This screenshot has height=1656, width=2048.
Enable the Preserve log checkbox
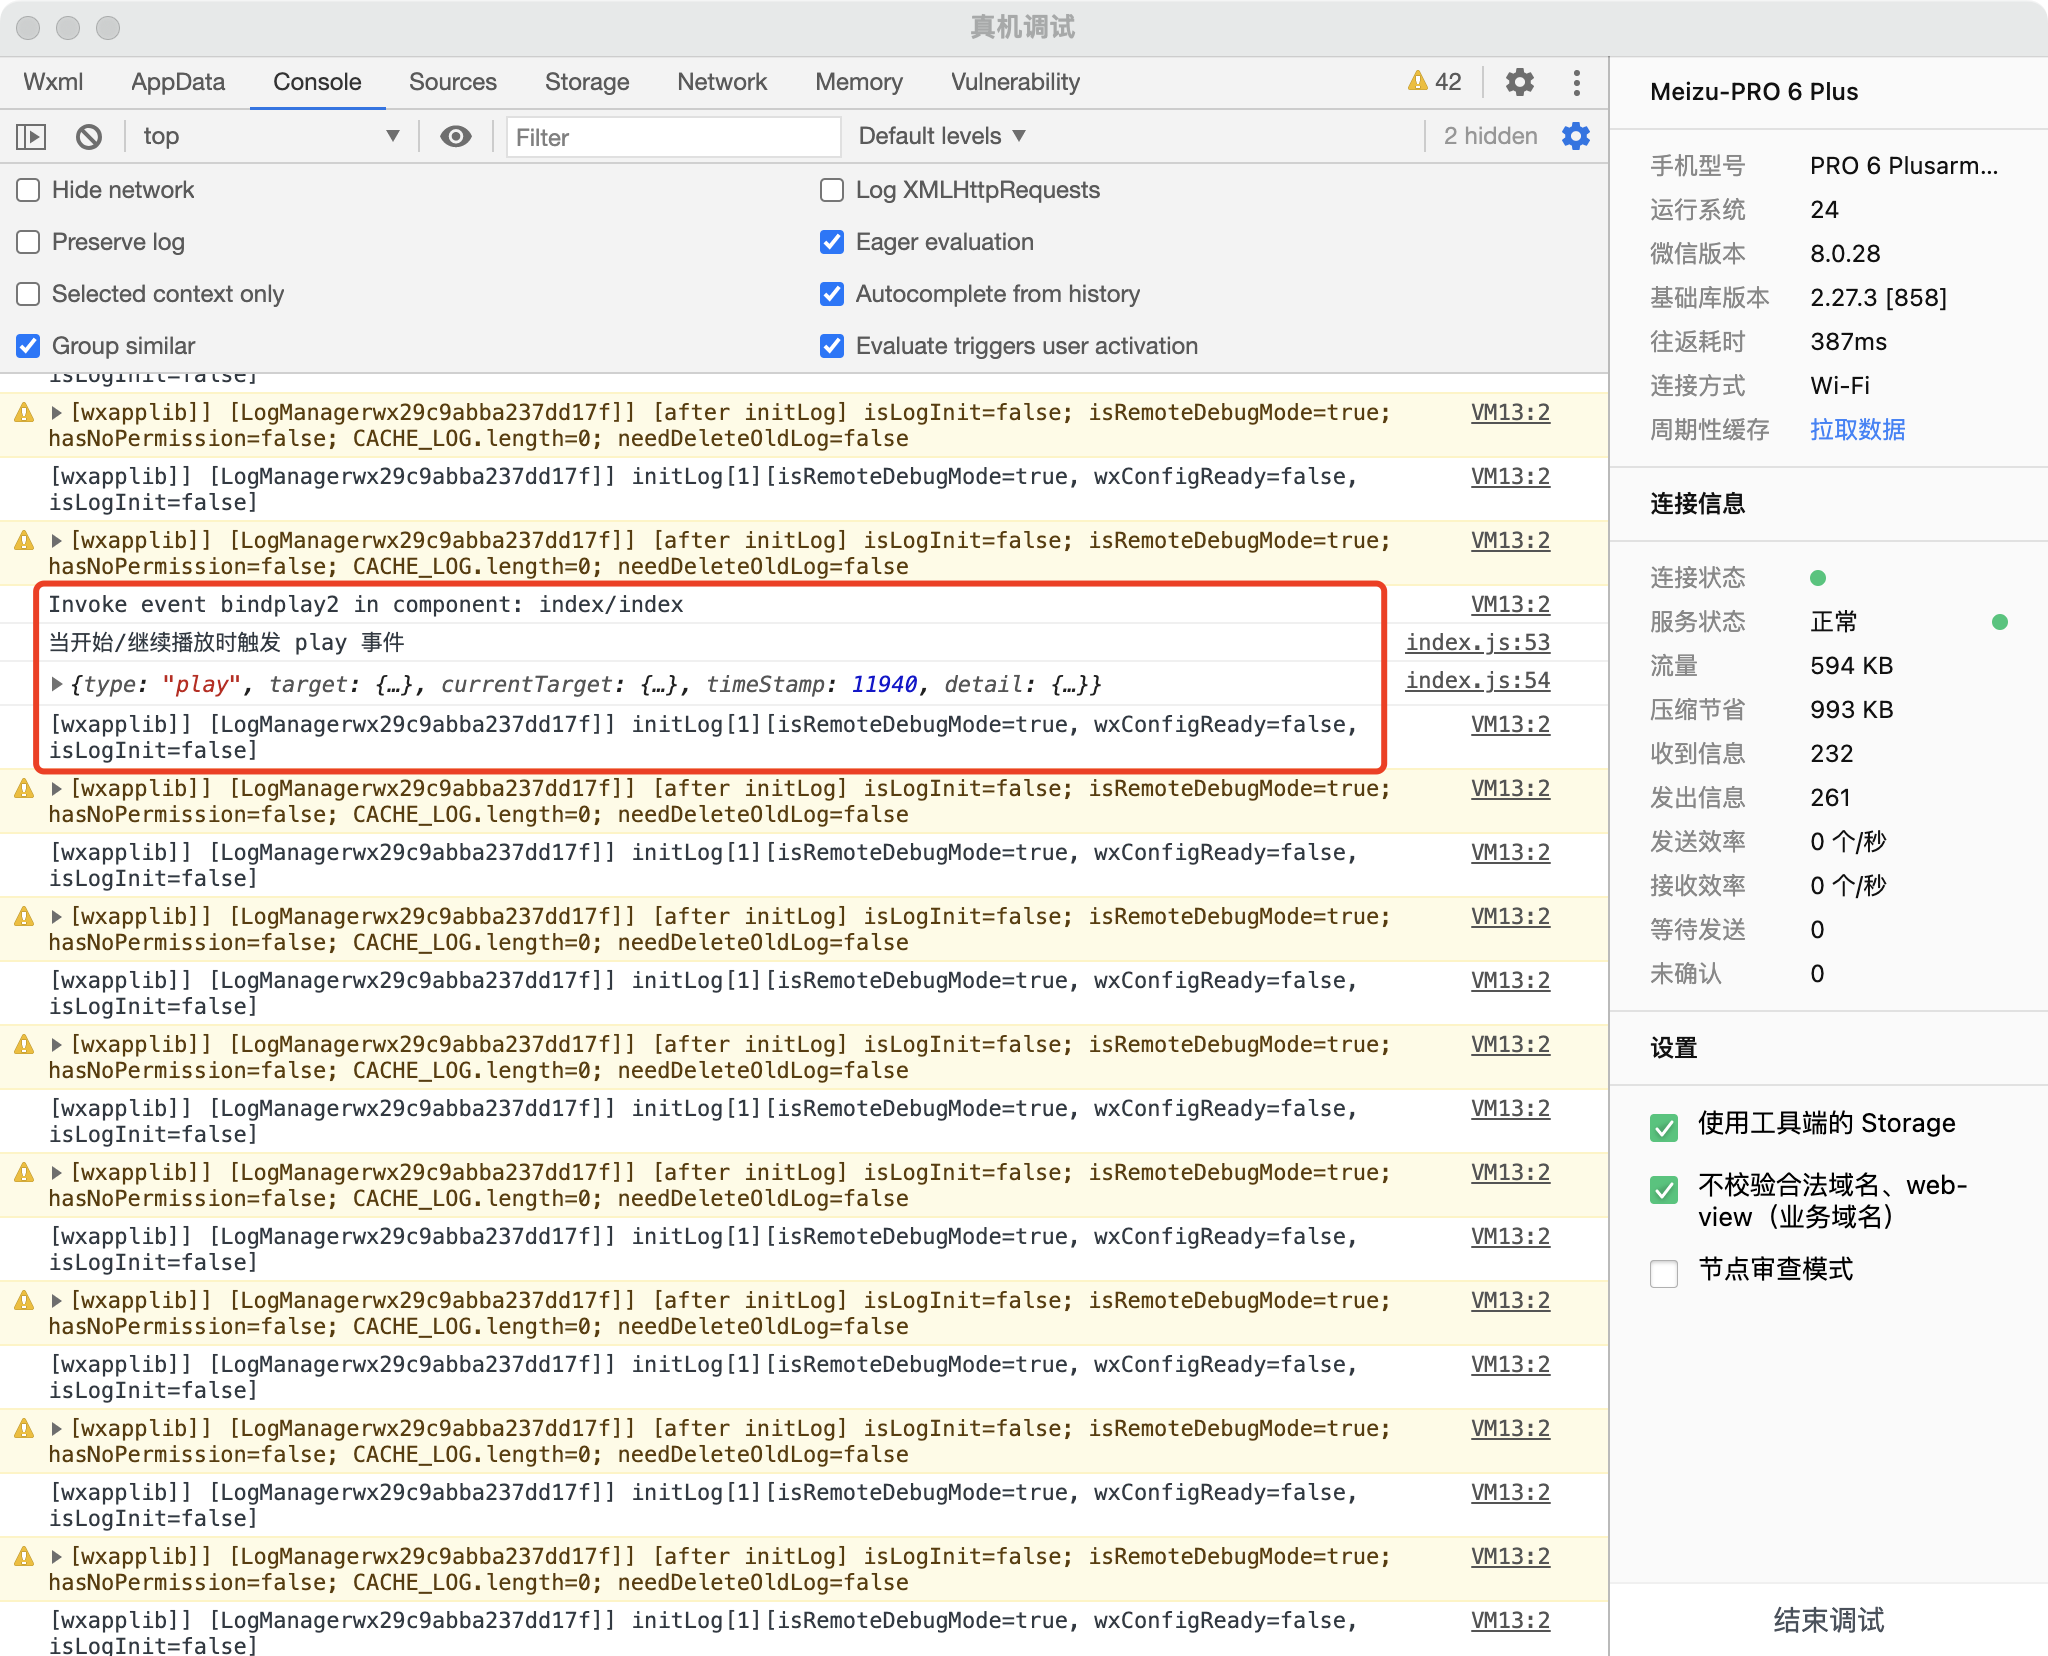click(x=29, y=242)
